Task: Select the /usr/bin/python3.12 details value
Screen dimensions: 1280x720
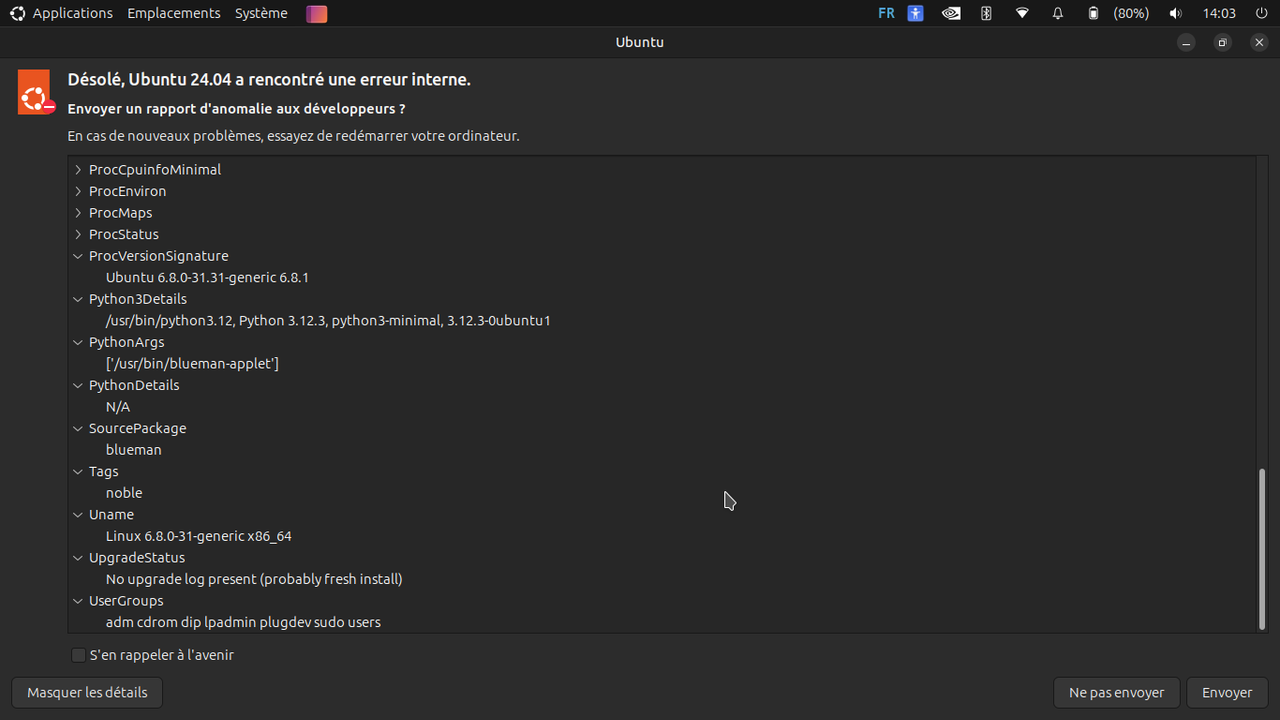Action: (328, 320)
